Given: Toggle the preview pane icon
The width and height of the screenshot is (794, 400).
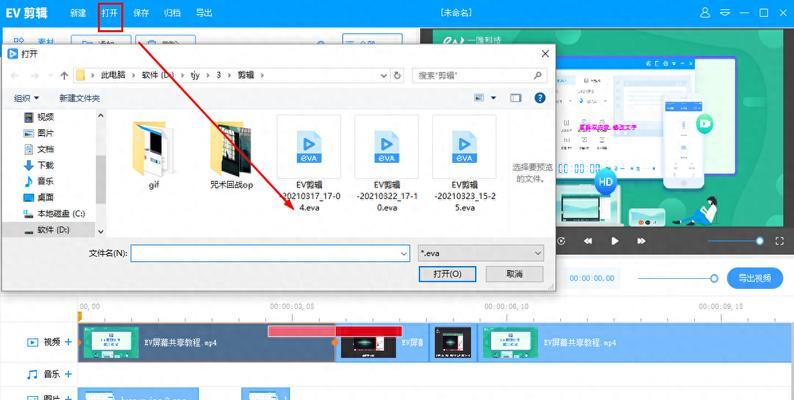Looking at the screenshot, I should coord(515,98).
